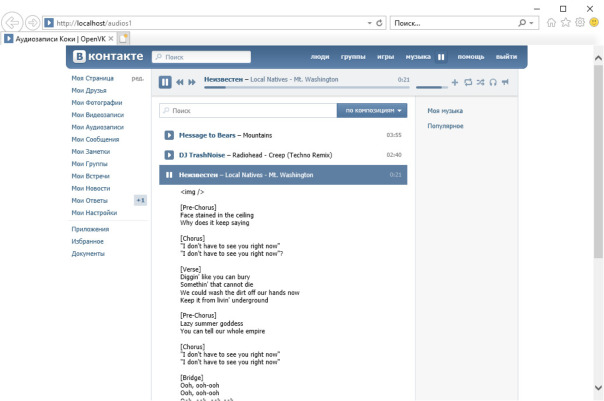The width and height of the screenshot is (604, 401).
Task: Toggle shuffle mode in player
Action: pyautogui.click(x=480, y=82)
